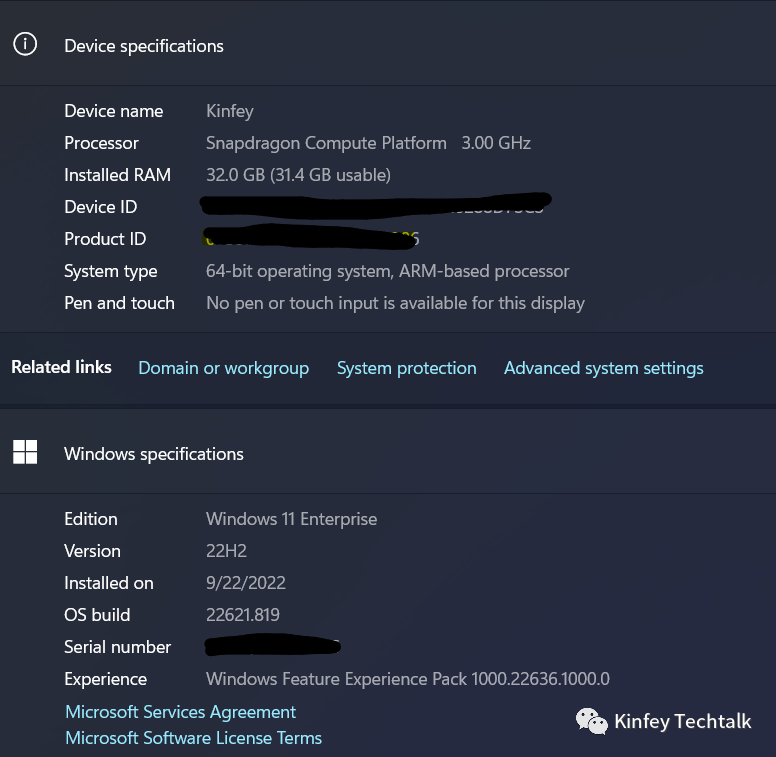
Task: Select the Windows Feature Experience Pack value
Action: point(408,679)
